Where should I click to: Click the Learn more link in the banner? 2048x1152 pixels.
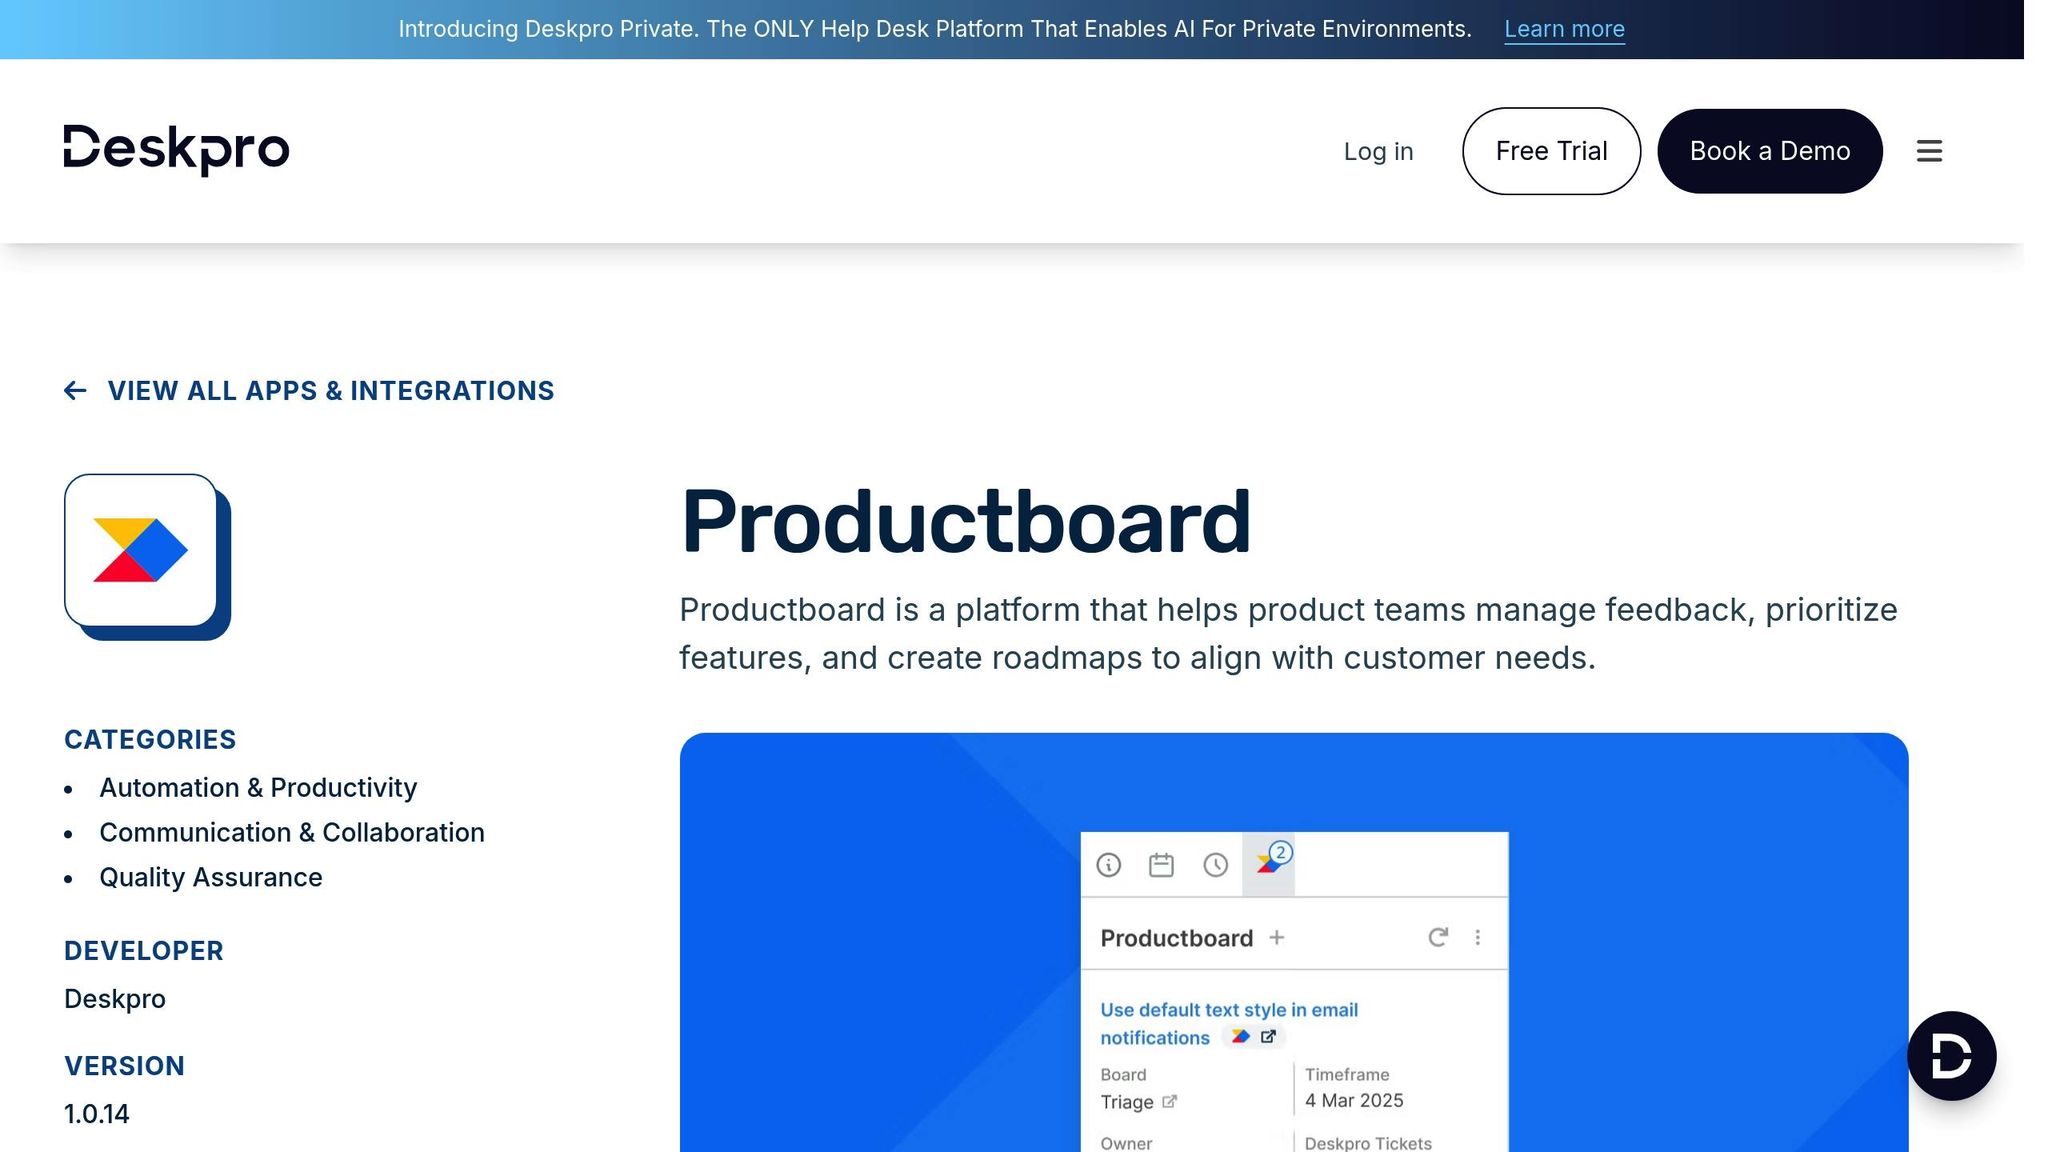point(1564,28)
